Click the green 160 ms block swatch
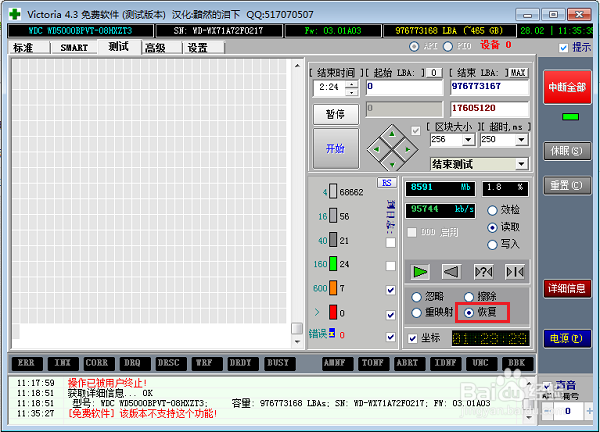Image resolution: width=600 pixels, height=432 pixels. click(x=333, y=264)
